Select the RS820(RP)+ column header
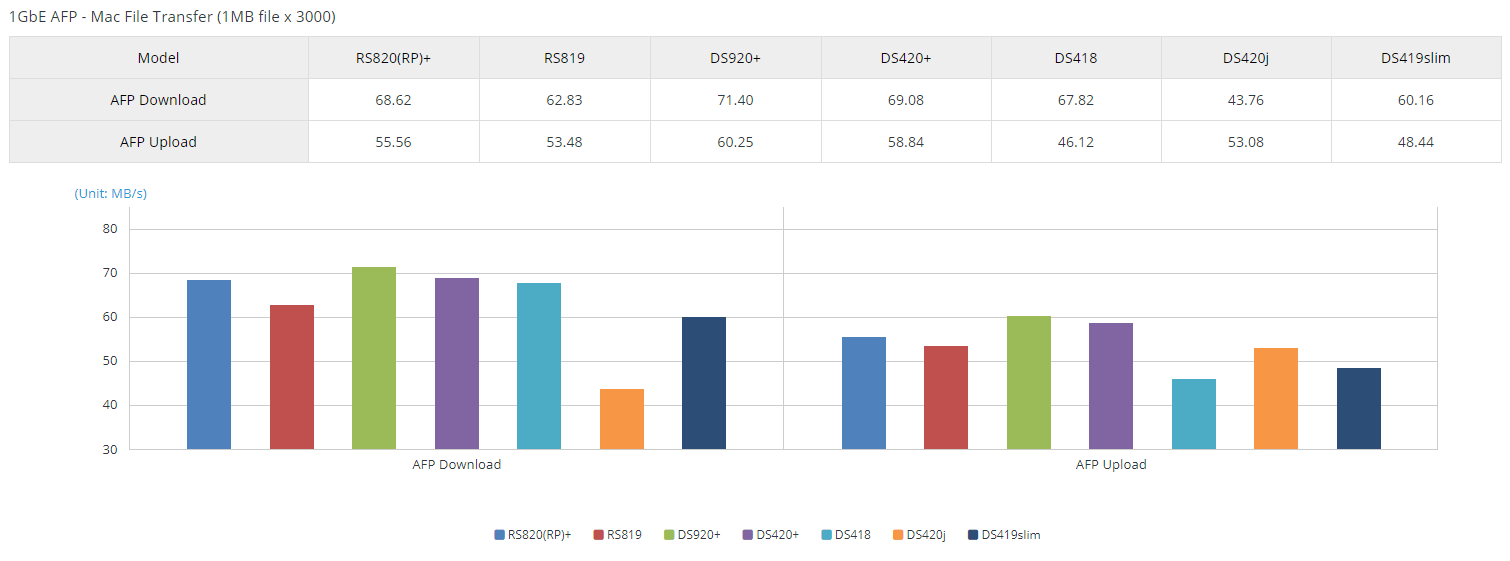This screenshot has width=1510, height=561. tap(394, 58)
